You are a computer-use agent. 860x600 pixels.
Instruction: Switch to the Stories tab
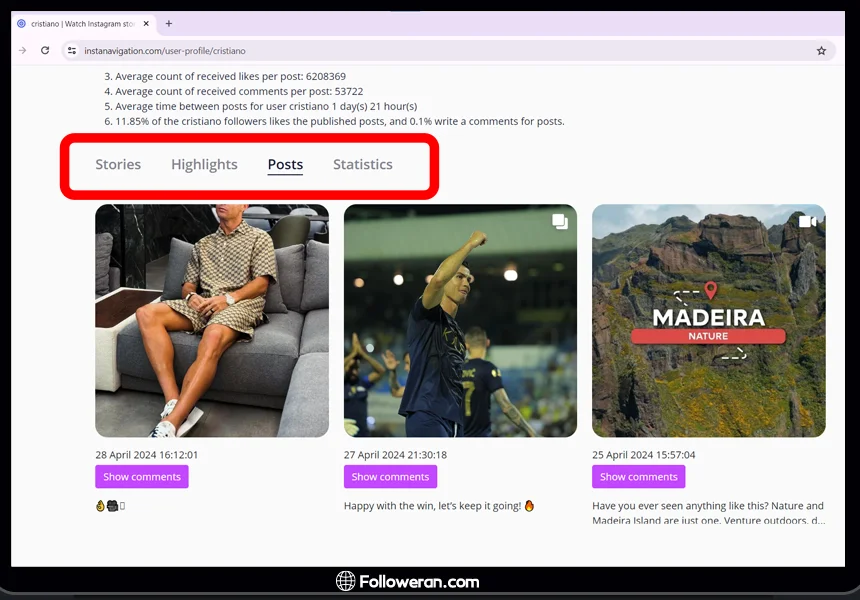click(x=118, y=164)
